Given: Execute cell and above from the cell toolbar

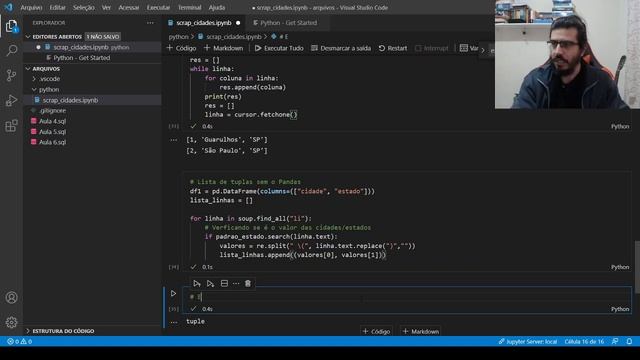Looking at the screenshot, I should 197,283.
